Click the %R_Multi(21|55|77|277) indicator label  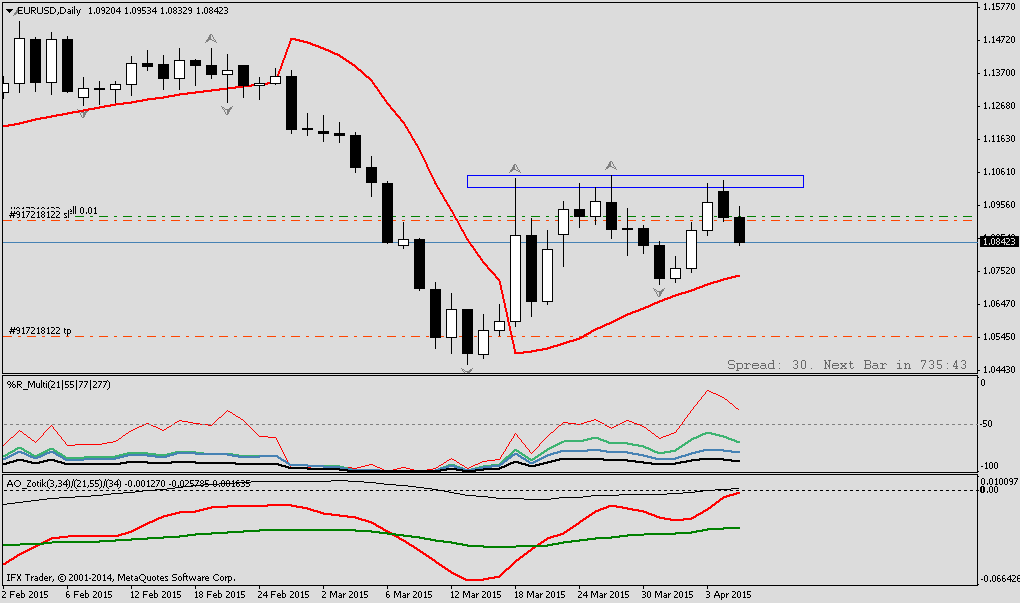(59, 384)
